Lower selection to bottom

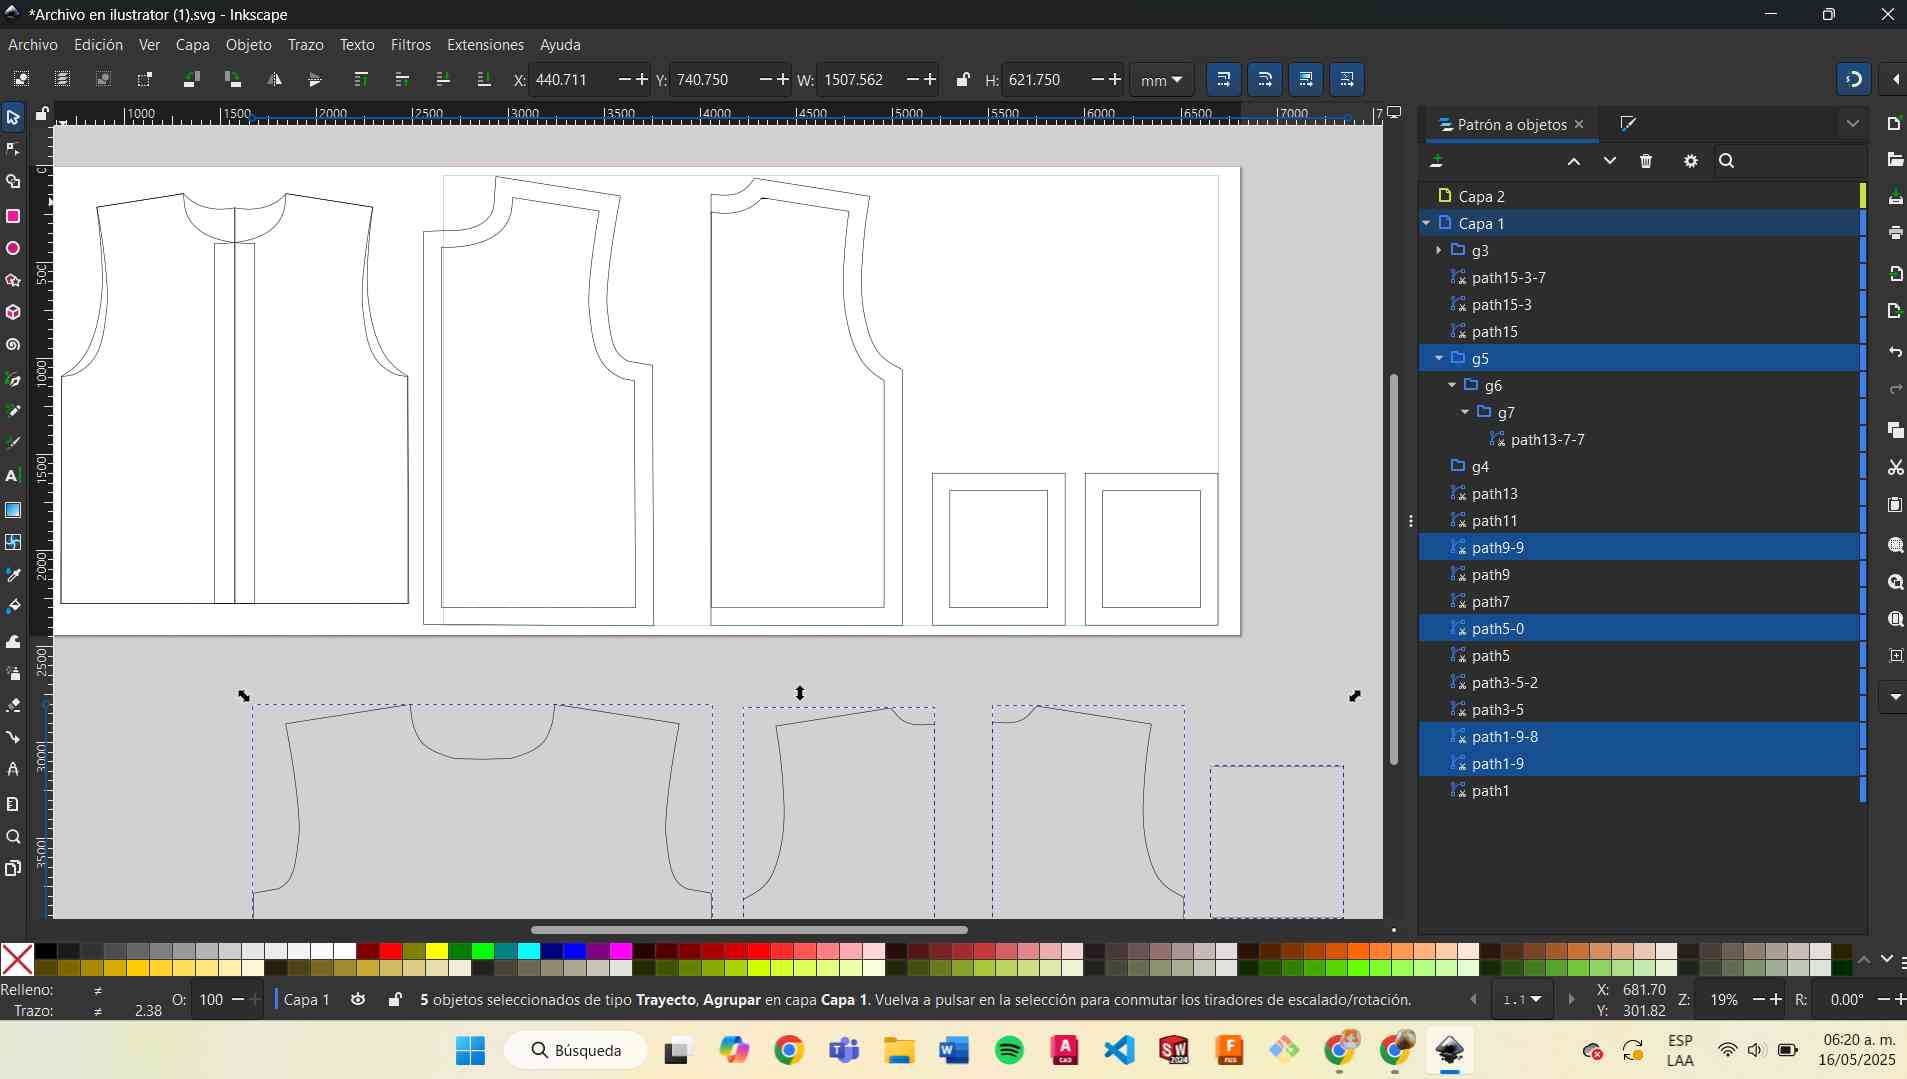484,79
